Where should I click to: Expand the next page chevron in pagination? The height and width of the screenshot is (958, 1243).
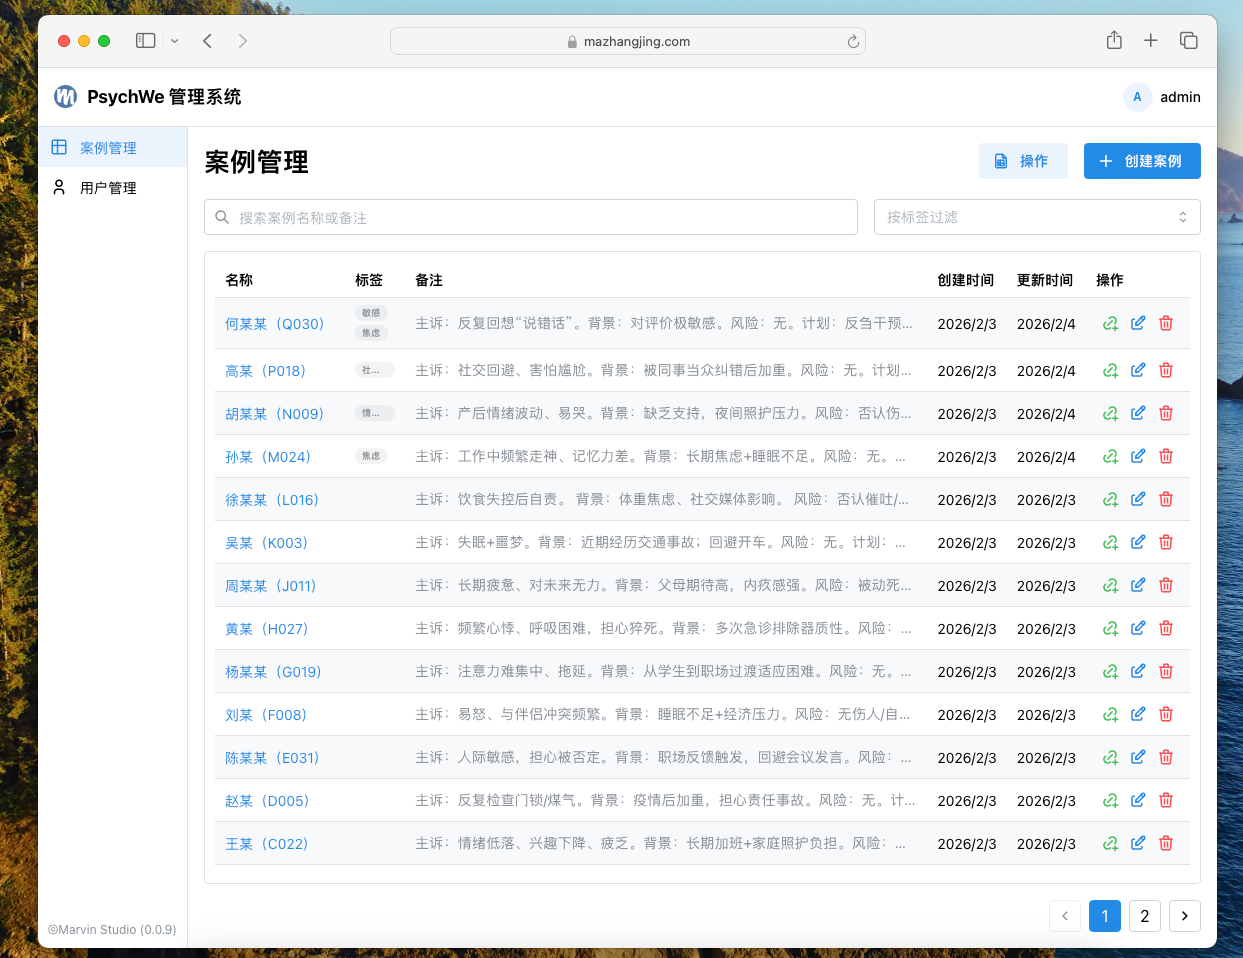pyautogui.click(x=1185, y=916)
